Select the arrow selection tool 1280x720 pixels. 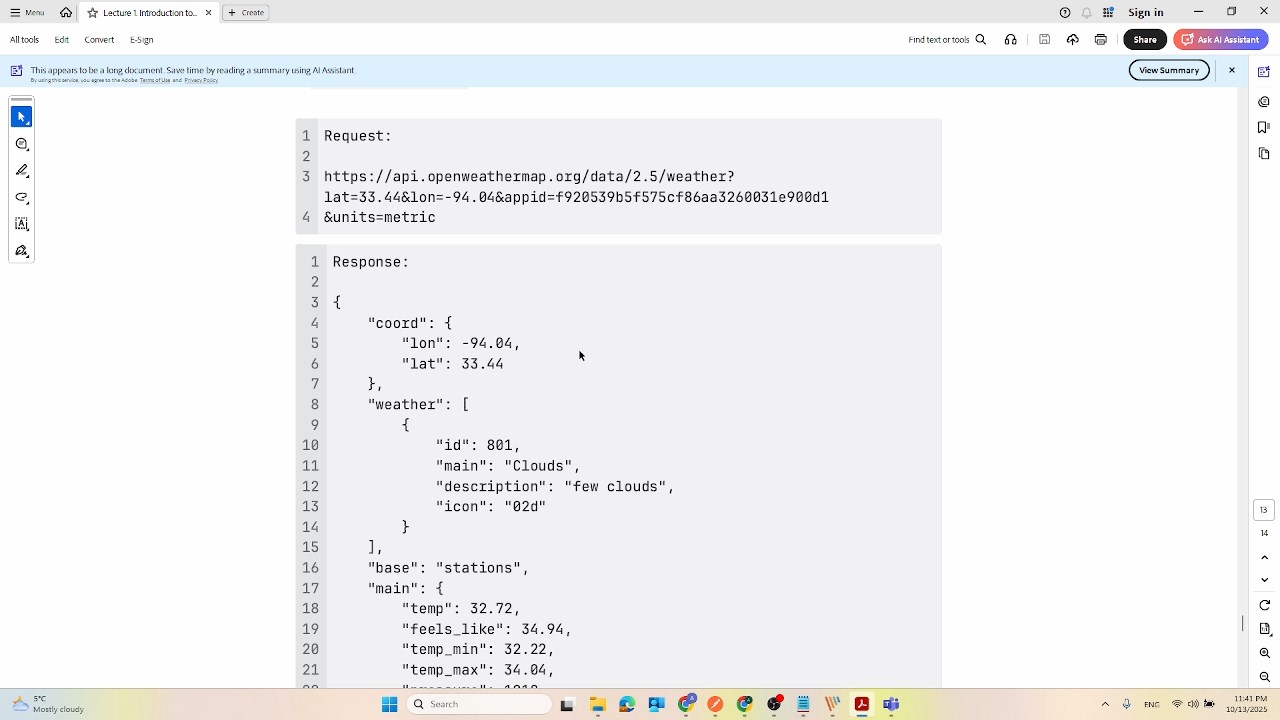[x=21, y=117]
